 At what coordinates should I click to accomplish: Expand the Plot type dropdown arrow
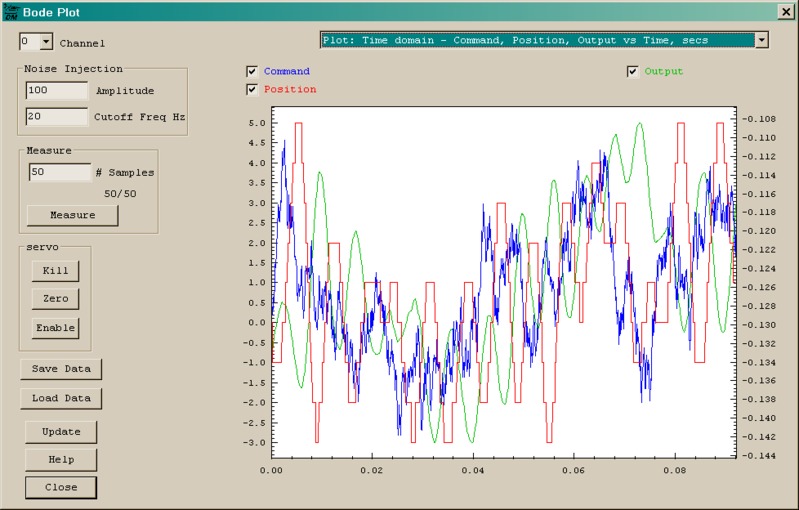[x=762, y=40]
